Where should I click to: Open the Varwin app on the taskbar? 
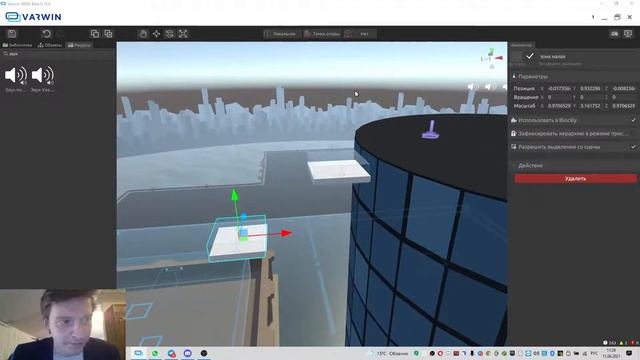[139, 353]
